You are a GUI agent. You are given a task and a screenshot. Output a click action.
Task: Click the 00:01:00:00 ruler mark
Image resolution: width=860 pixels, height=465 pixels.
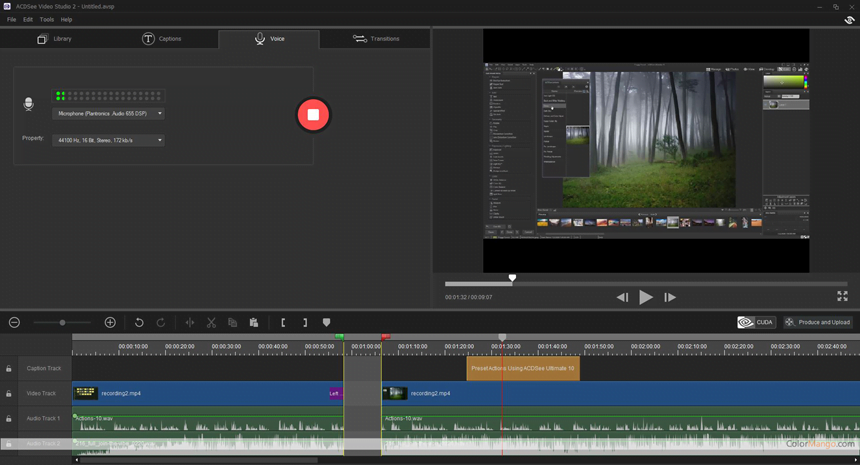[x=366, y=347]
